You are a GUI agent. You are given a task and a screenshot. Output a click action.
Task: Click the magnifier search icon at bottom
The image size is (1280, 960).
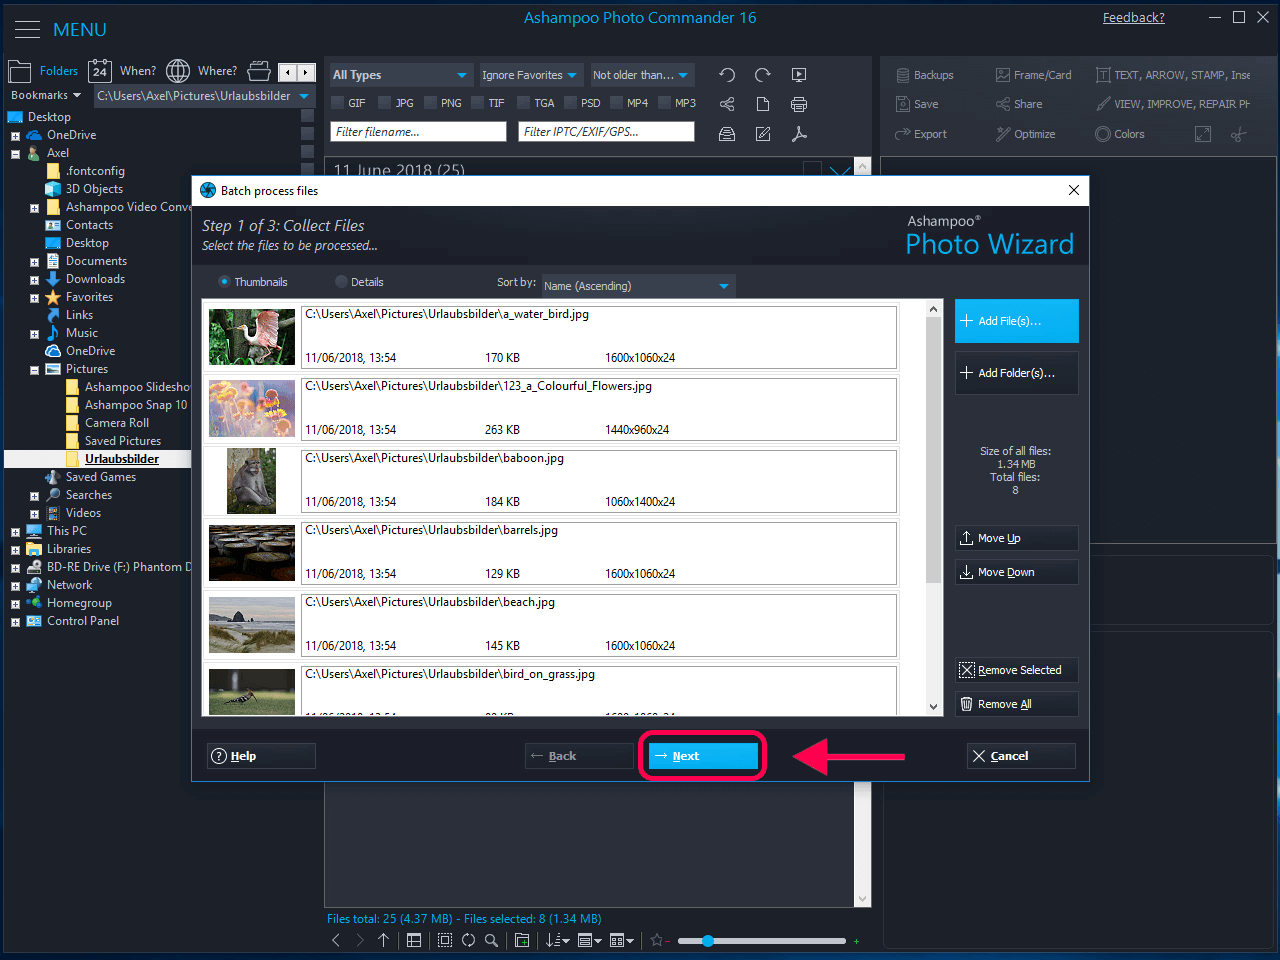pos(491,940)
